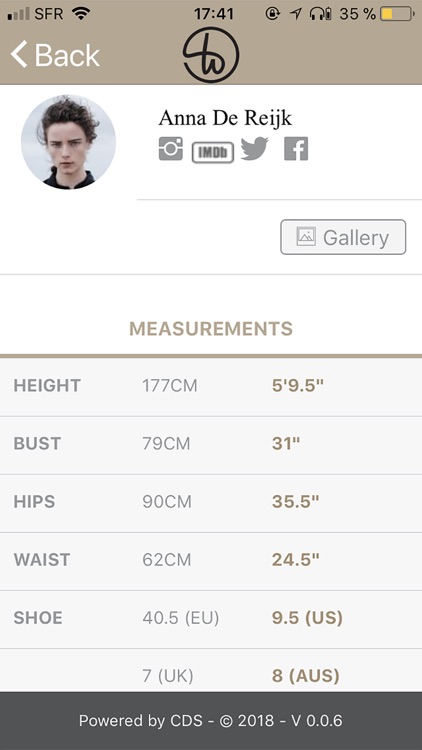Open the Facebook icon link
This screenshot has height=750, width=422.
tap(296, 149)
